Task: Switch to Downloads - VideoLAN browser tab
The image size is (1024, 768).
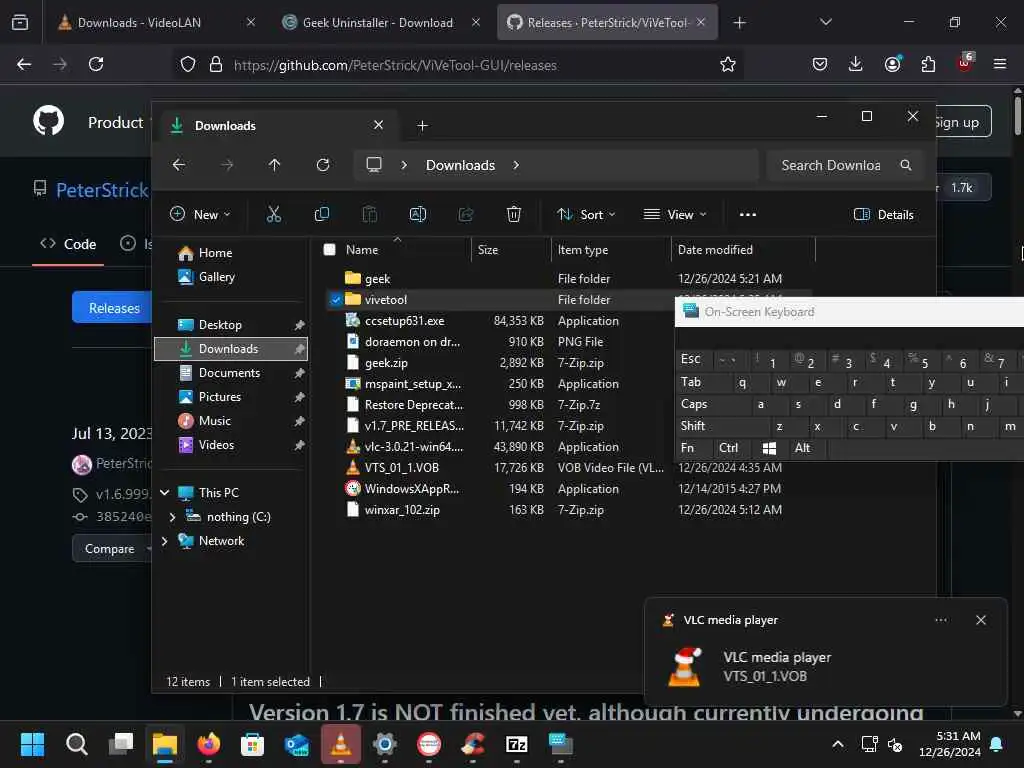Action: (x=155, y=22)
